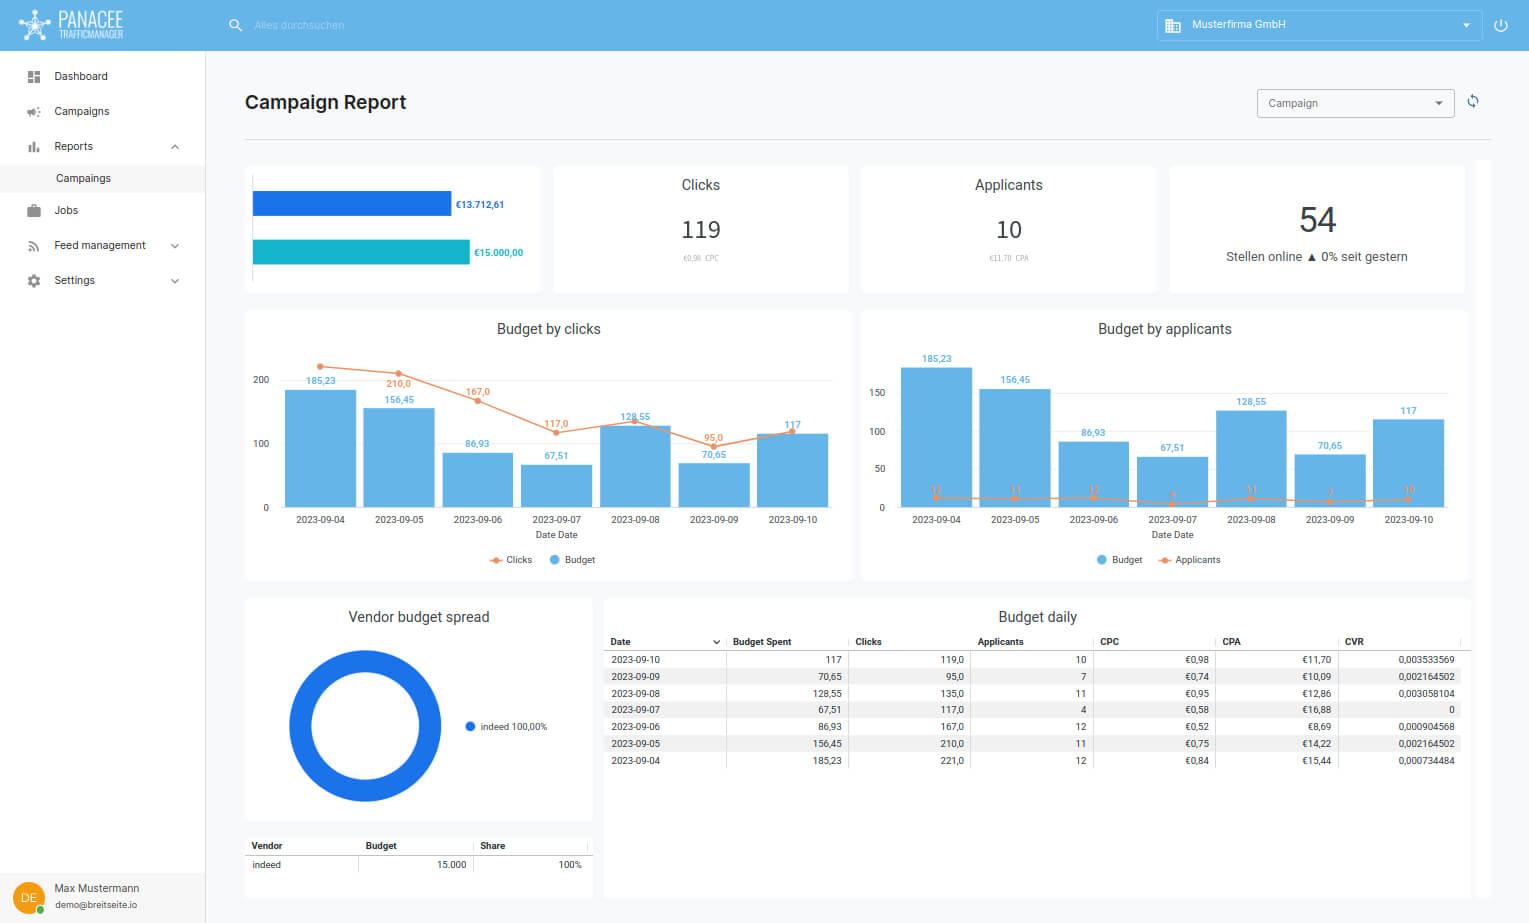Click the Jobs briefcase icon
1529x923 pixels.
pos(34,211)
